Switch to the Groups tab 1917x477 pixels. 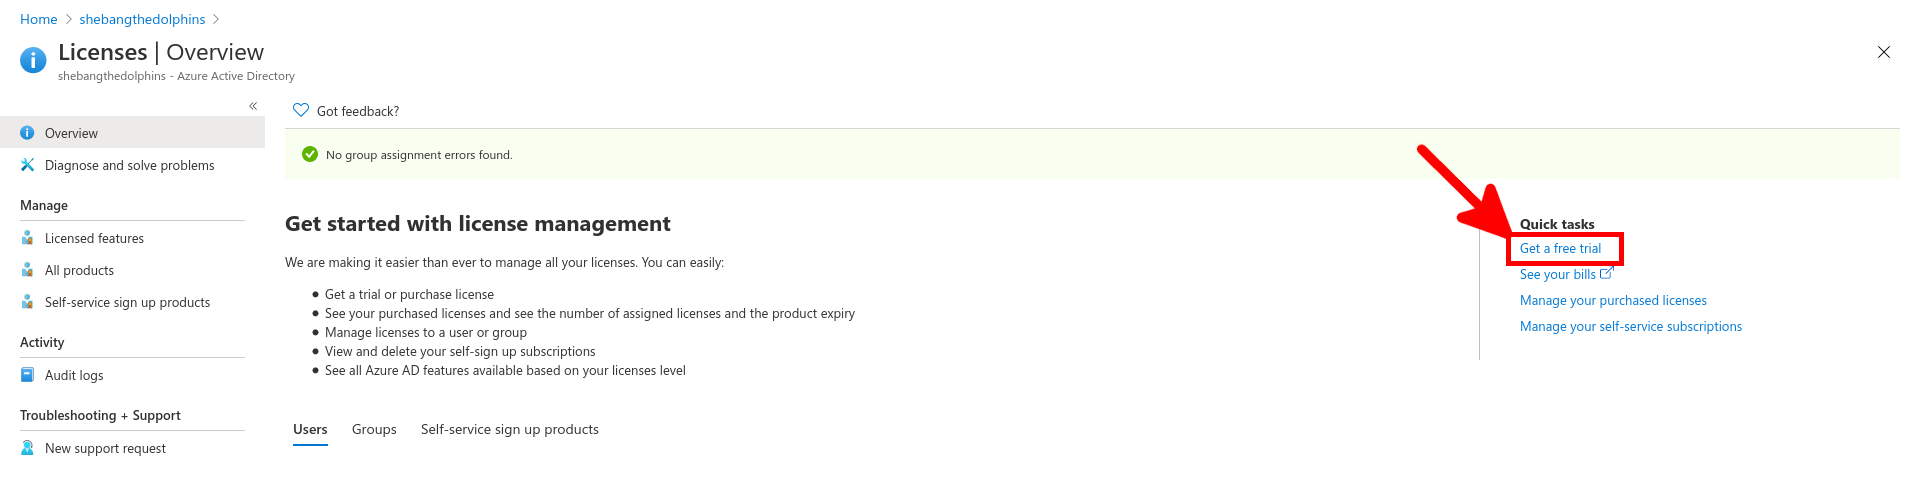click(x=374, y=430)
